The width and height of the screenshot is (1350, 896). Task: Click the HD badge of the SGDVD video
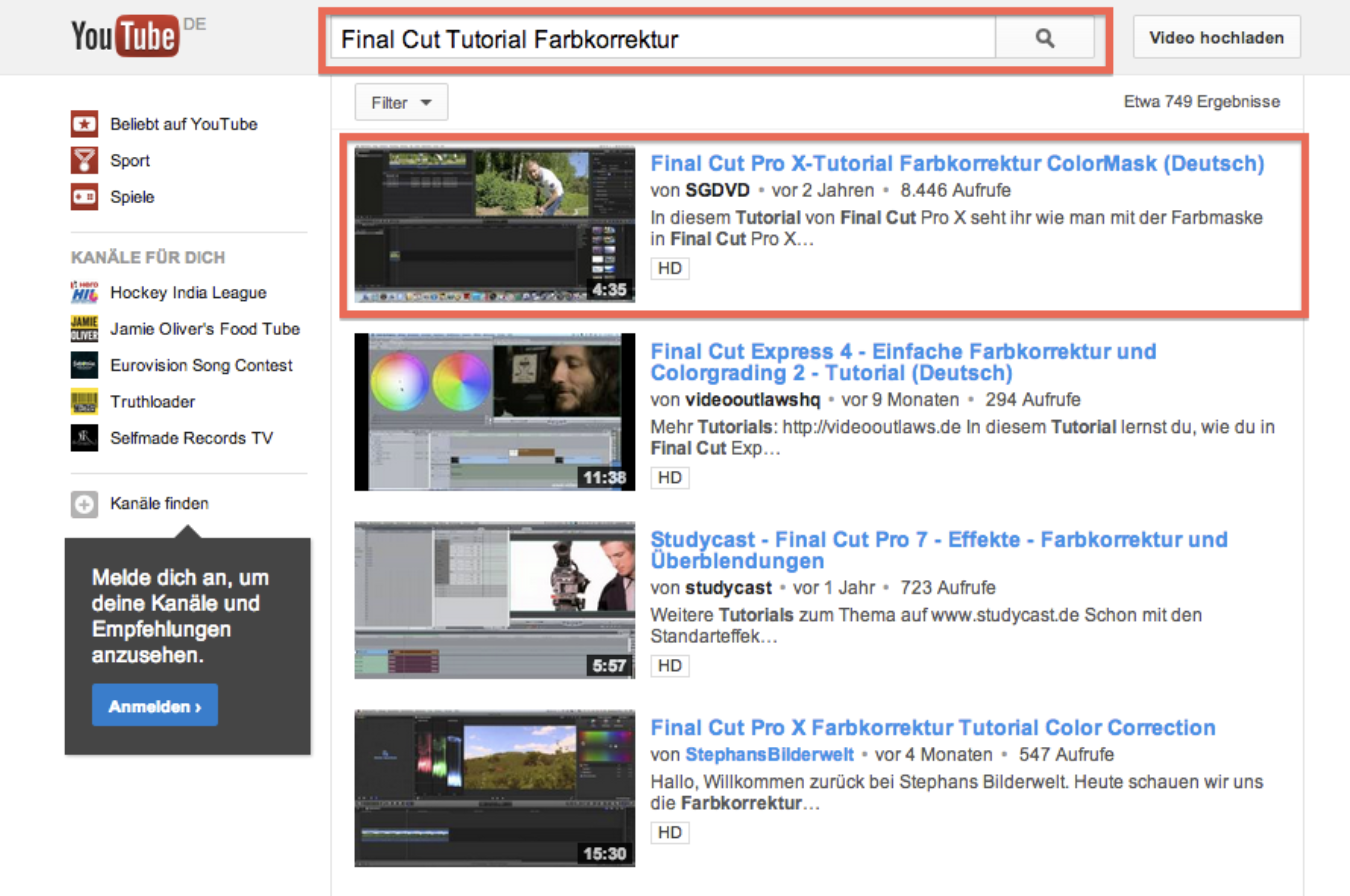(x=670, y=268)
